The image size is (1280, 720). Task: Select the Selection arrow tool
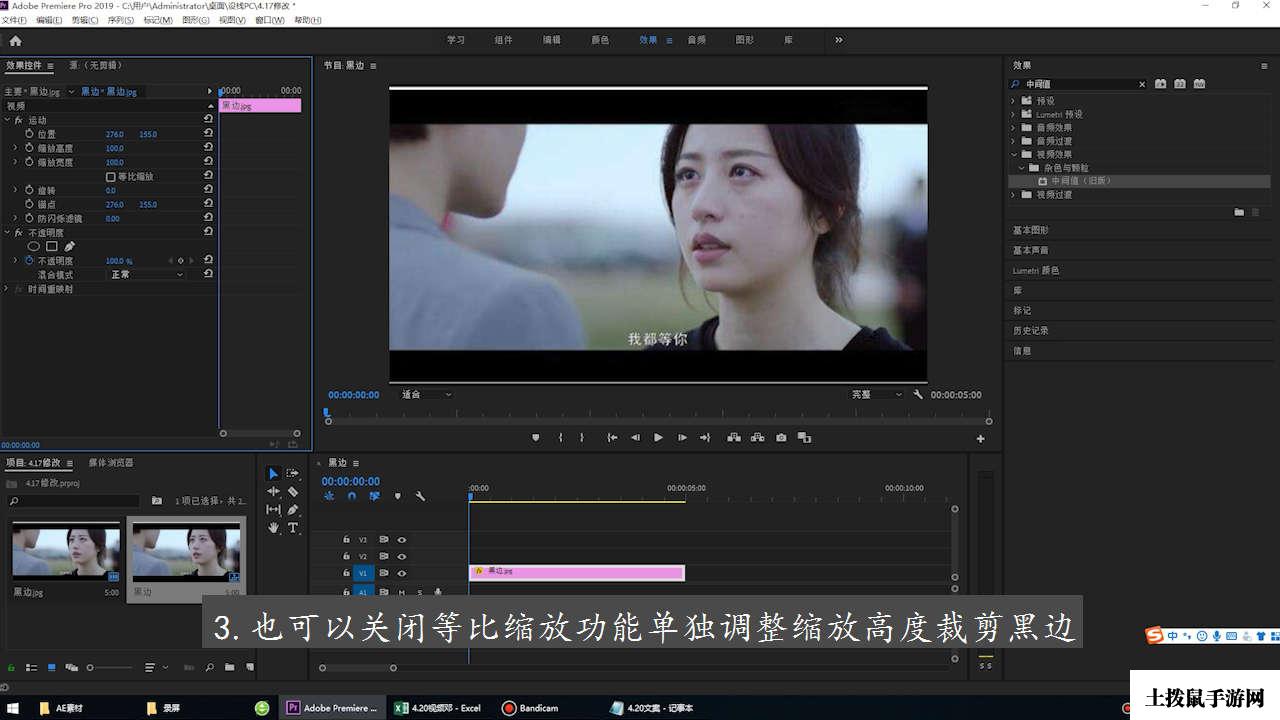point(274,473)
